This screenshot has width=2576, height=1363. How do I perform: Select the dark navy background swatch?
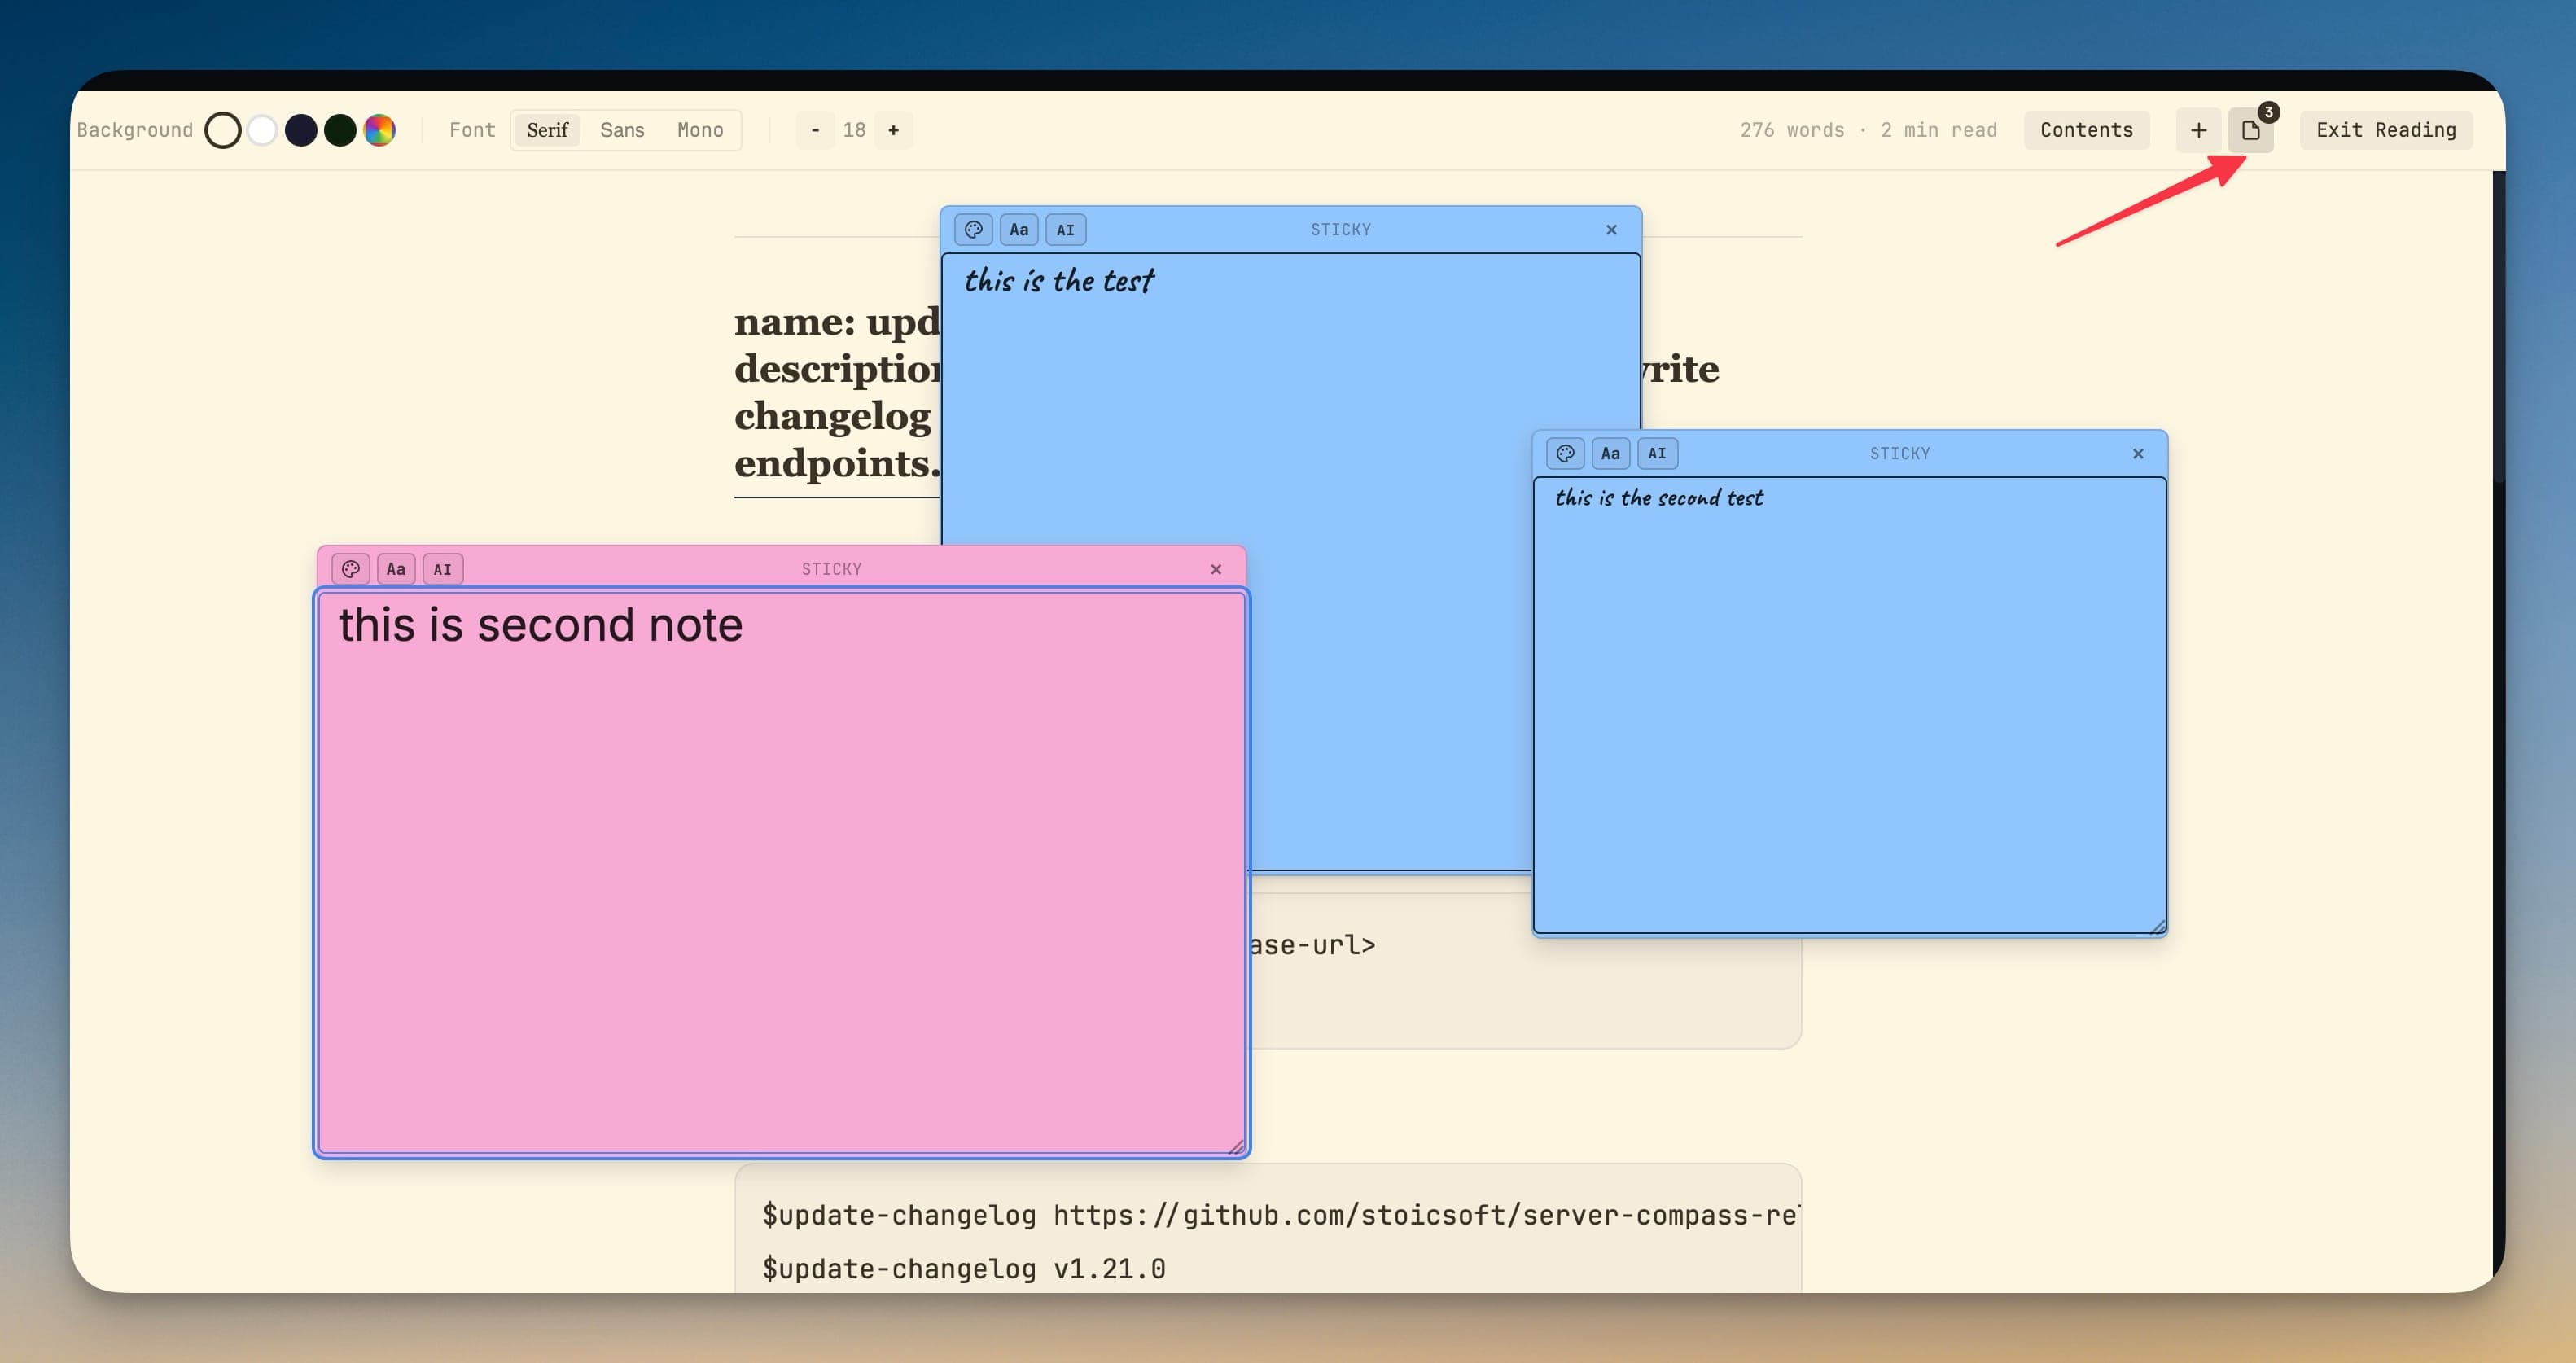300,130
